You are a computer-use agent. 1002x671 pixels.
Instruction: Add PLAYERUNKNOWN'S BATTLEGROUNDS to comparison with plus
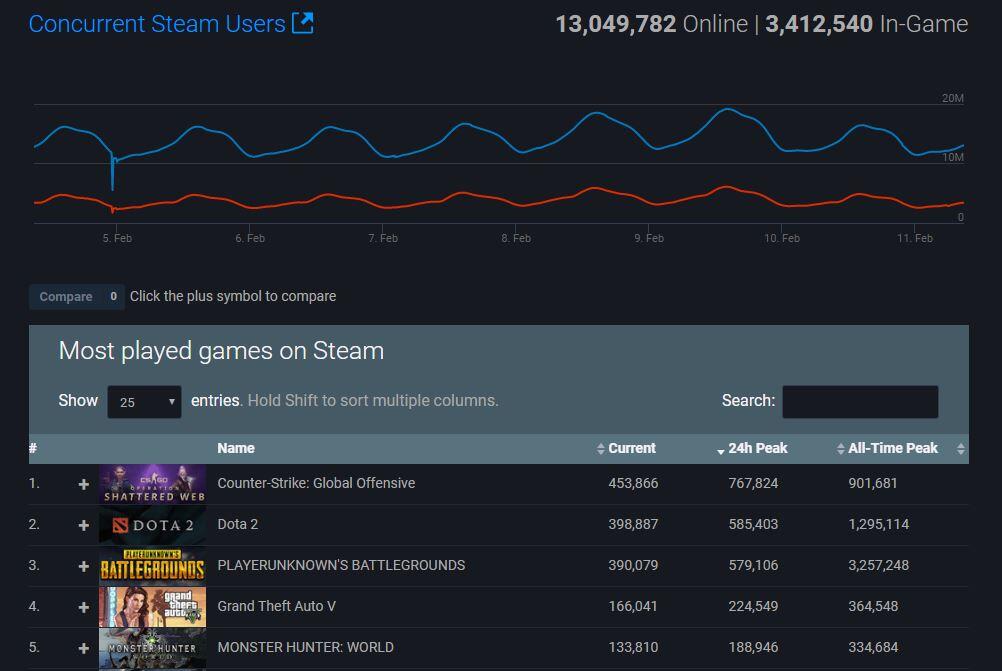point(84,566)
